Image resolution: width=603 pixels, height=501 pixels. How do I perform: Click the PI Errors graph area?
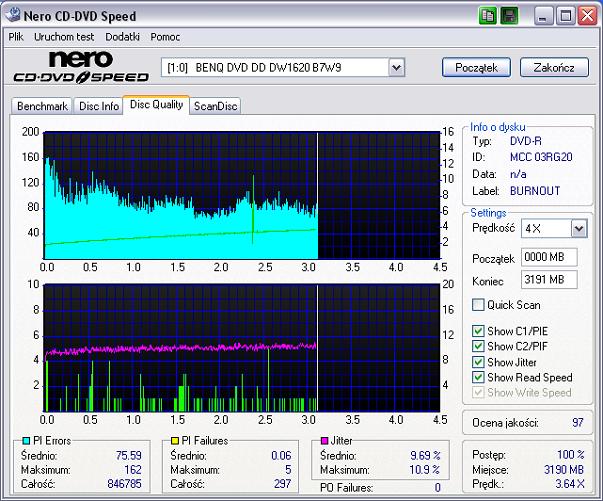point(242,195)
